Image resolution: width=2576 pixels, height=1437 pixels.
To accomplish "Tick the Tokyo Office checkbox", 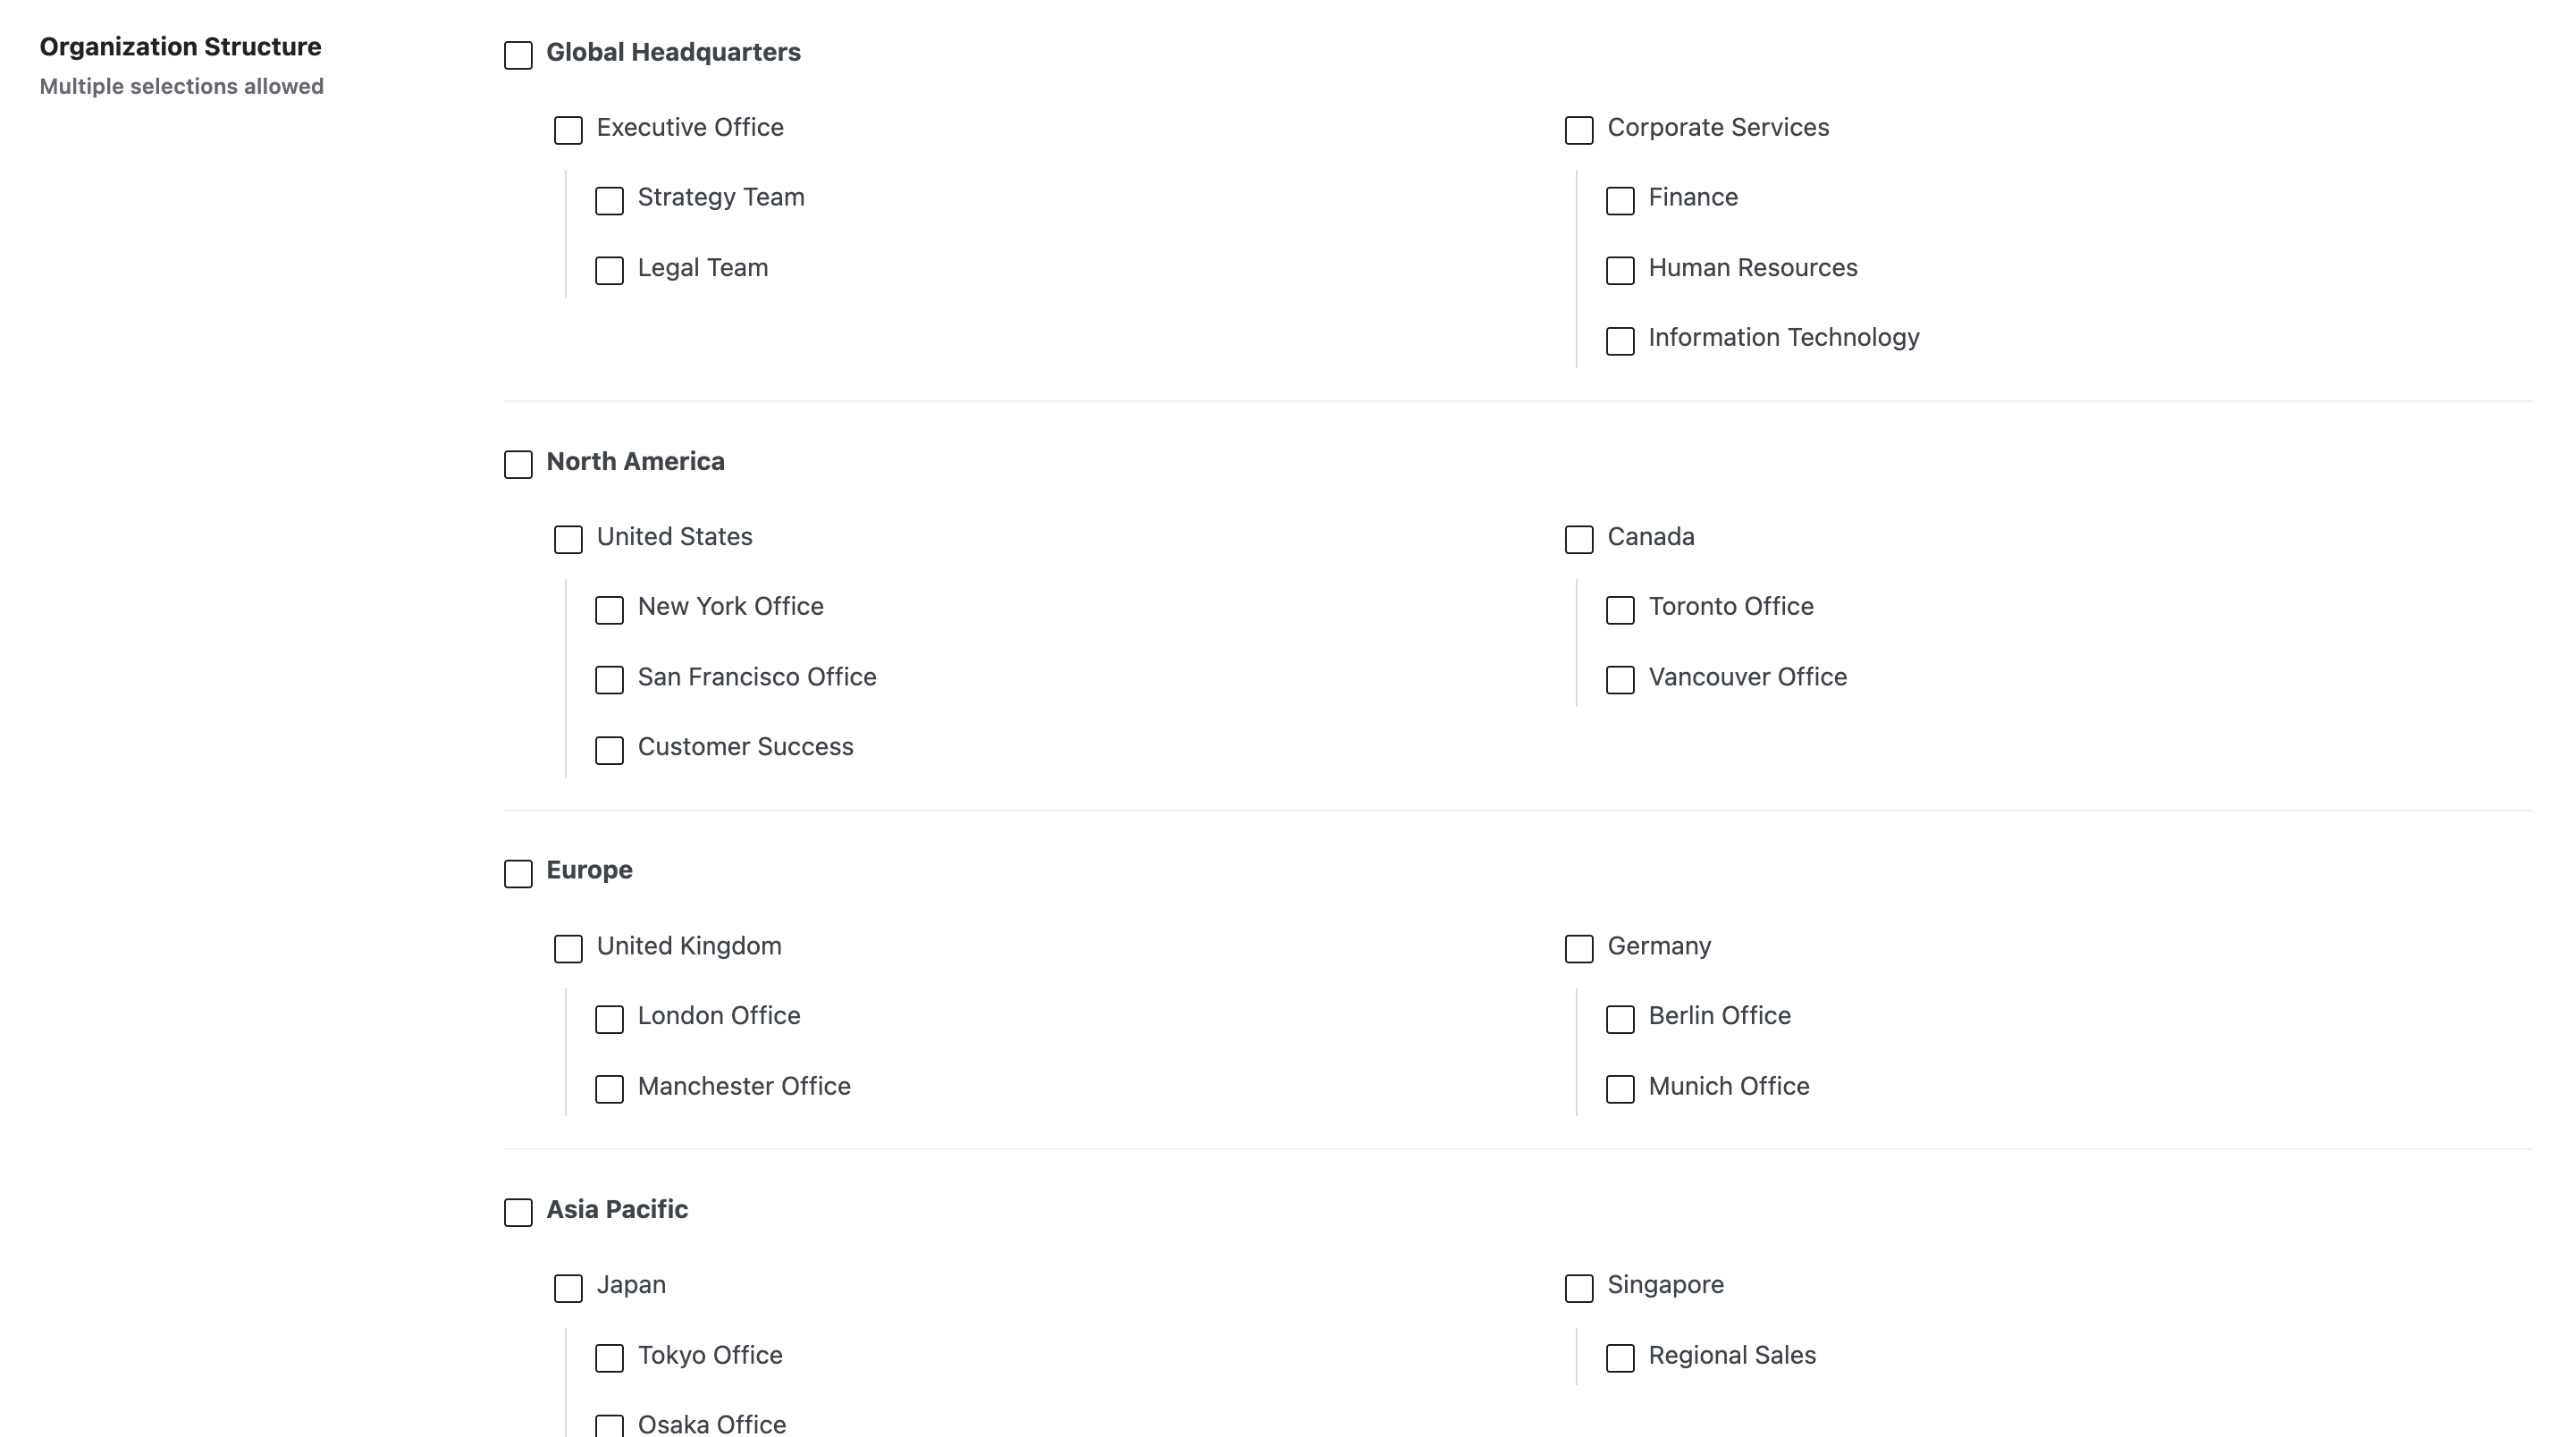I will (609, 1358).
